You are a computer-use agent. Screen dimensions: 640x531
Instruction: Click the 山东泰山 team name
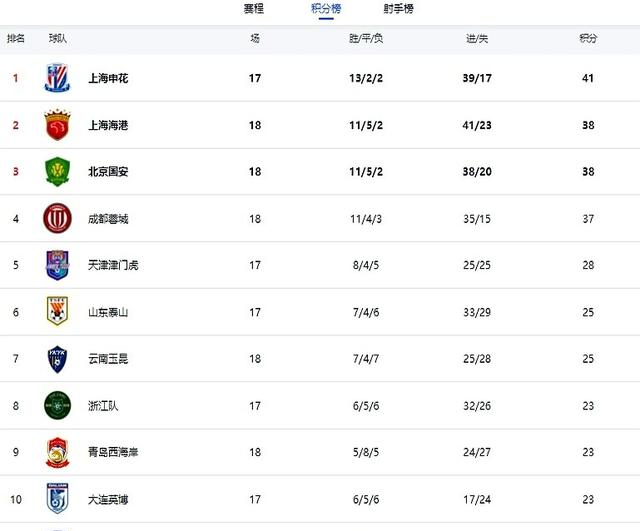108,312
